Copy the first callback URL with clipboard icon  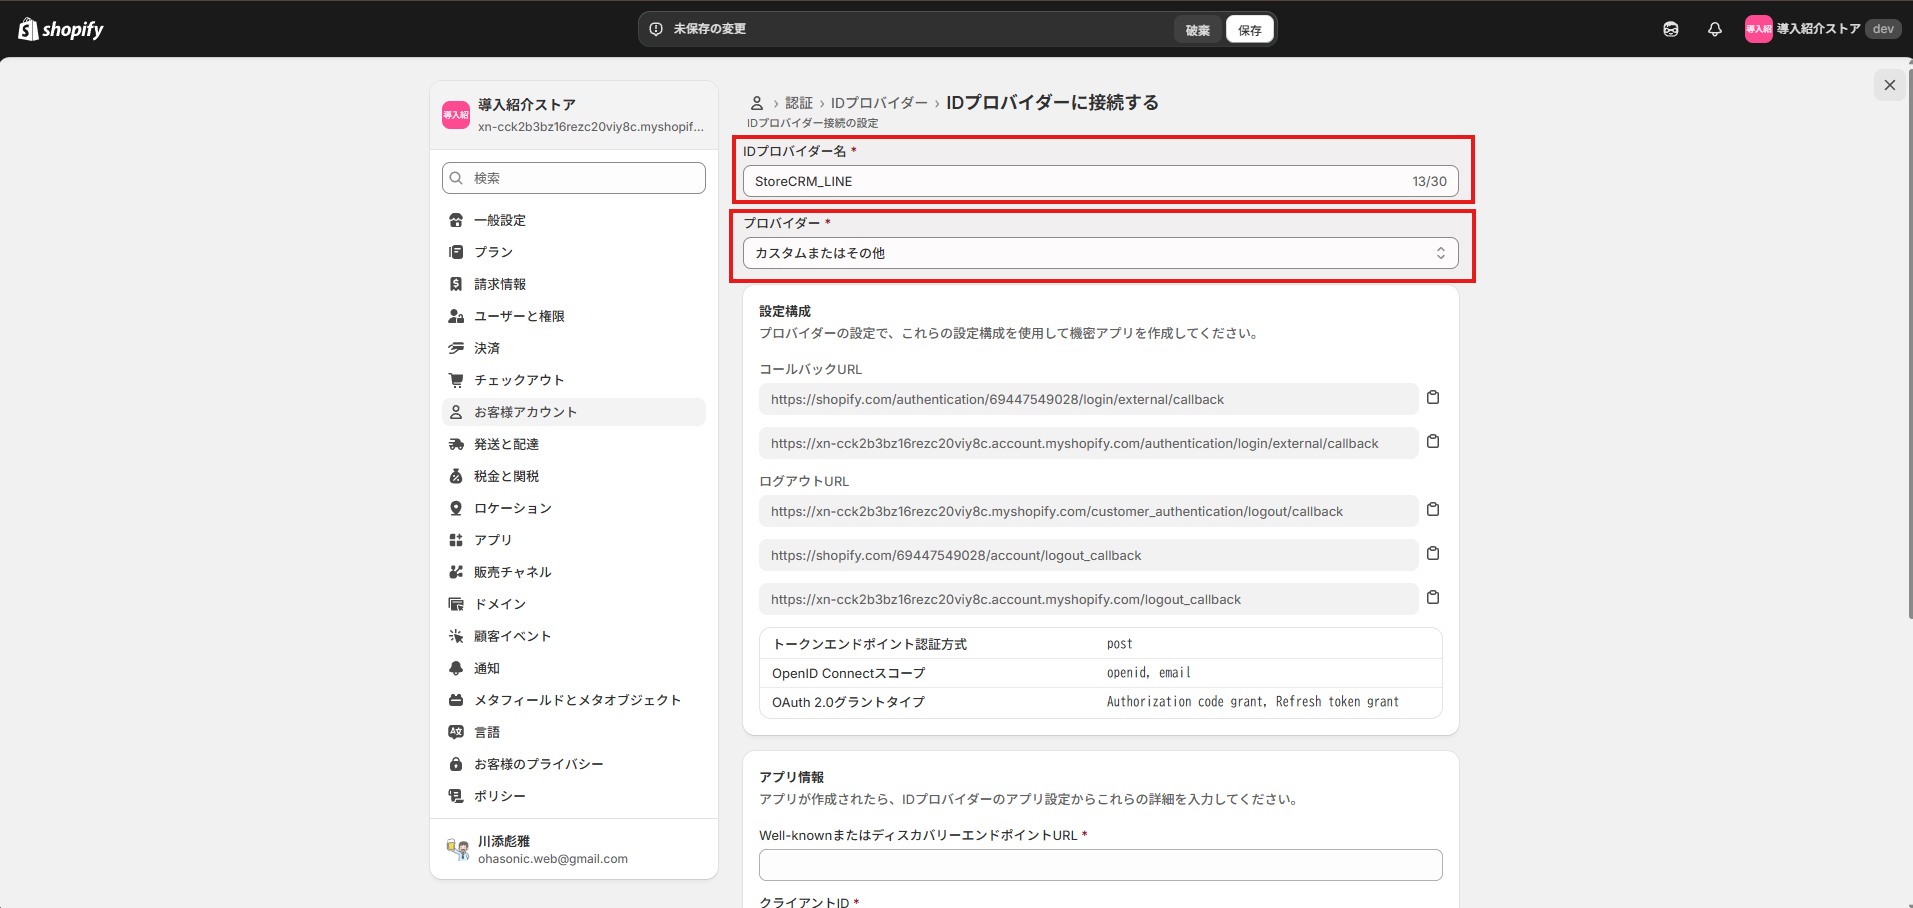point(1432,398)
